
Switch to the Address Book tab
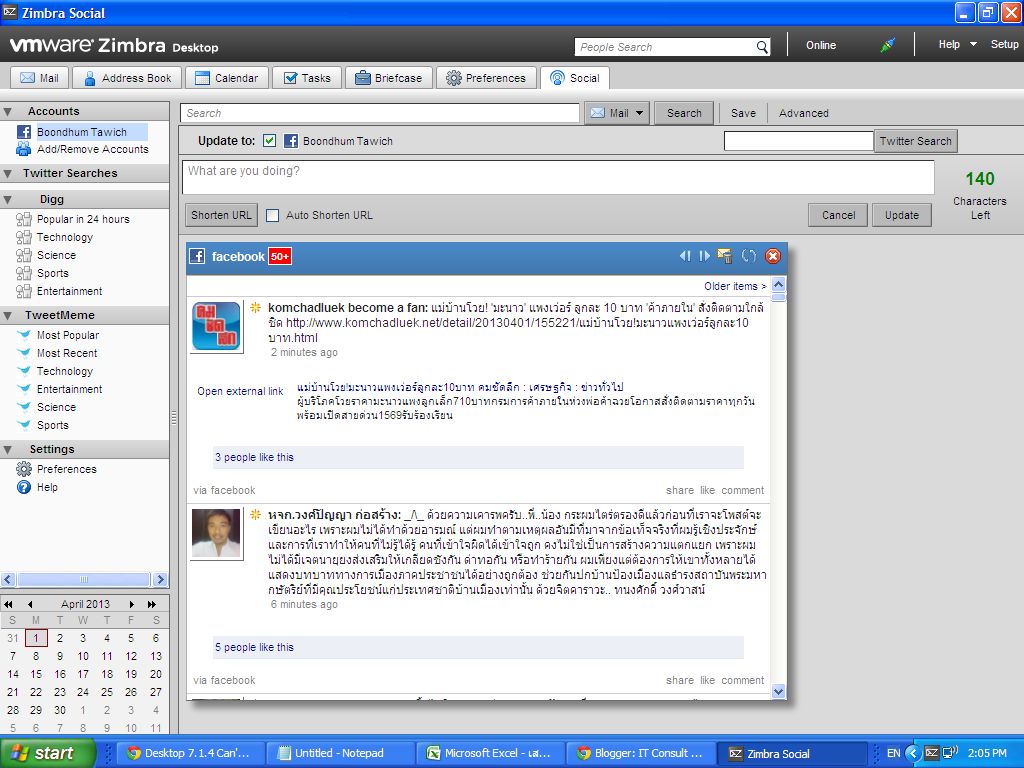[127, 78]
